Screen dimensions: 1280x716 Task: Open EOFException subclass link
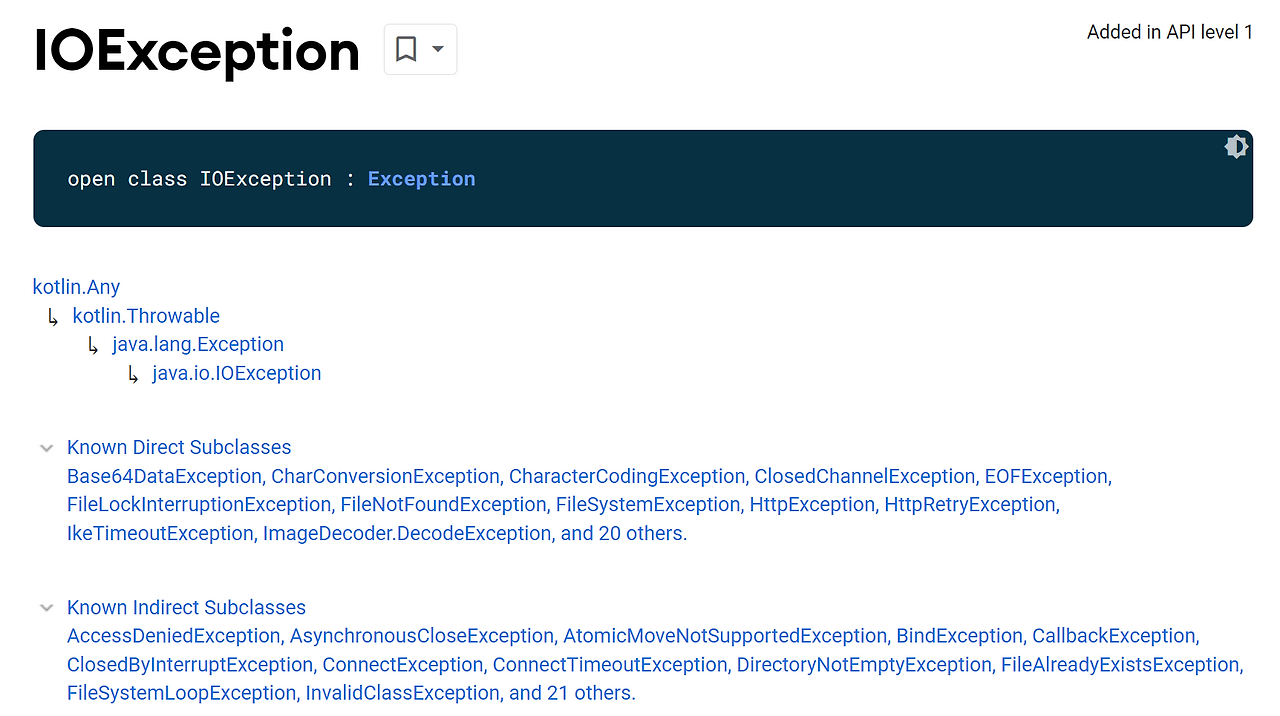click(1046, 476)
